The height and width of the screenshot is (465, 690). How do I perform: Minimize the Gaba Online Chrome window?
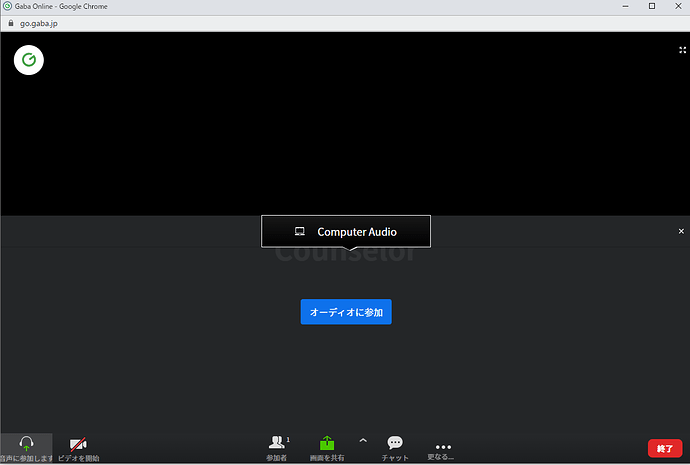point(625,6)
